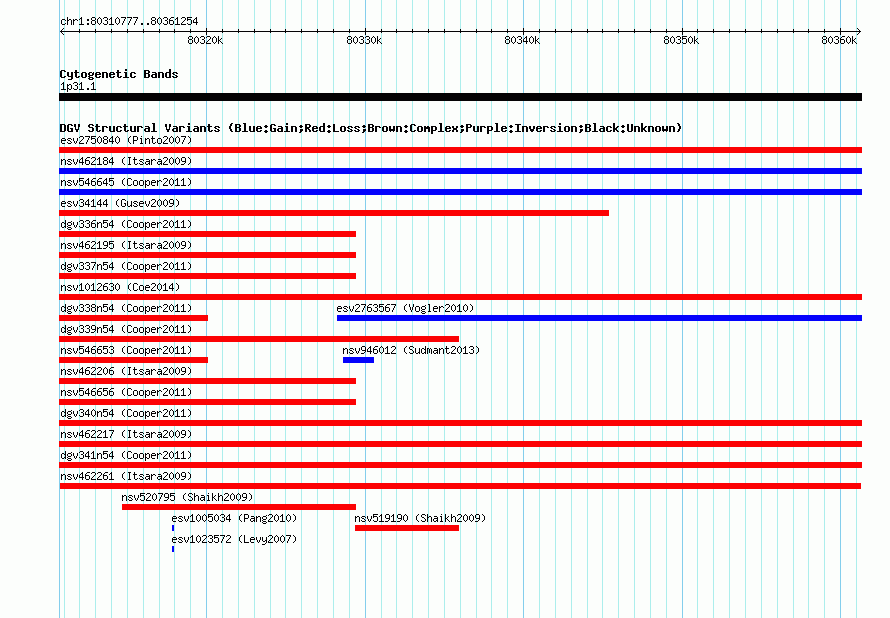890x618 pixels.
Task: Open nsv520795 (Shaikh2009) variant label
Action: pyautogui.click(x=187, y=497)
